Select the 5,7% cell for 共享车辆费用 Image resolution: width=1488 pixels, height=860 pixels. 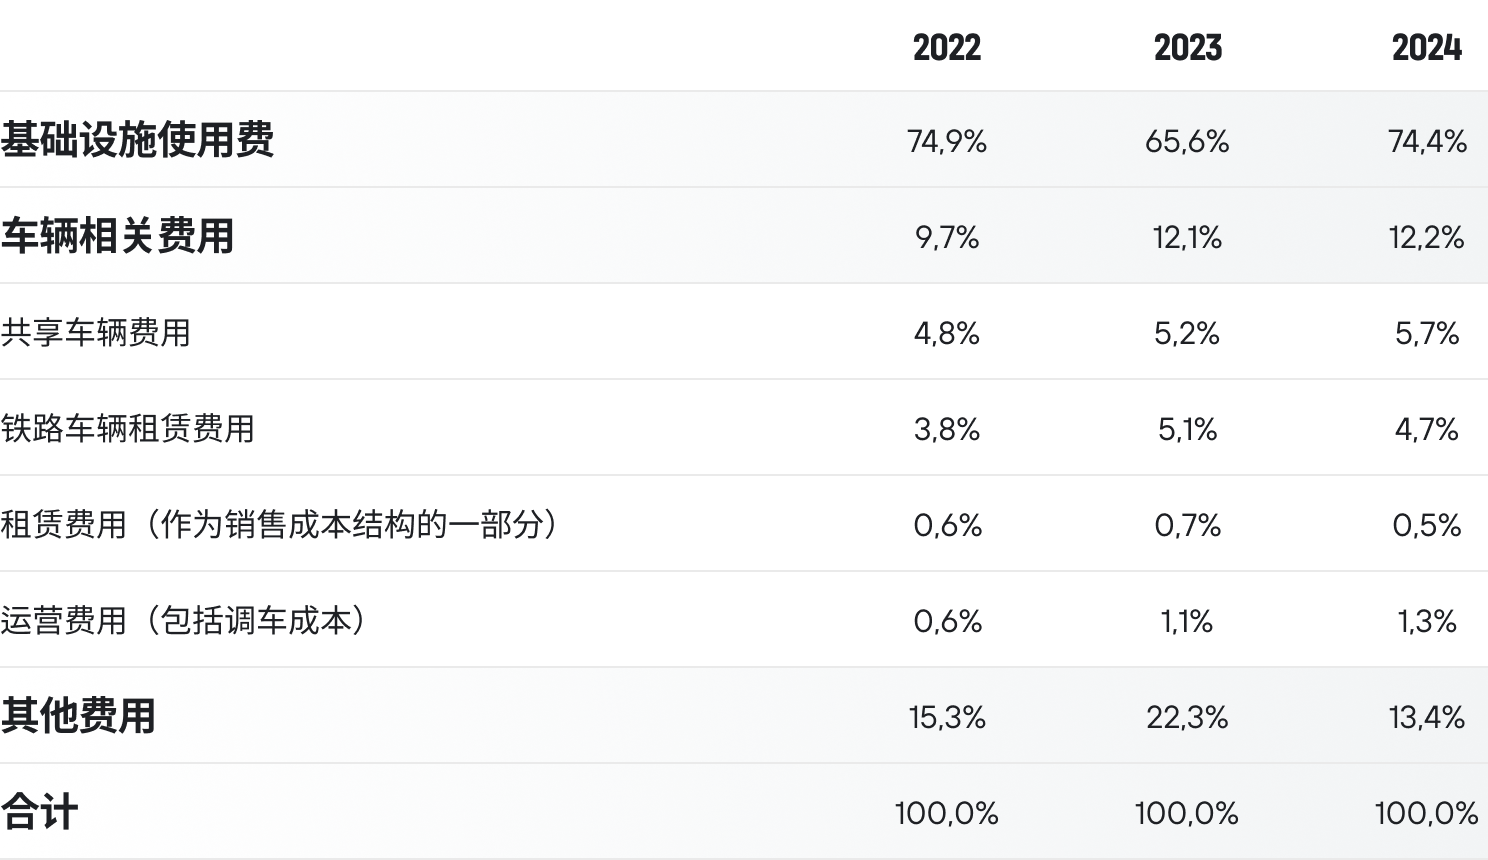[x=1427, y=333]
